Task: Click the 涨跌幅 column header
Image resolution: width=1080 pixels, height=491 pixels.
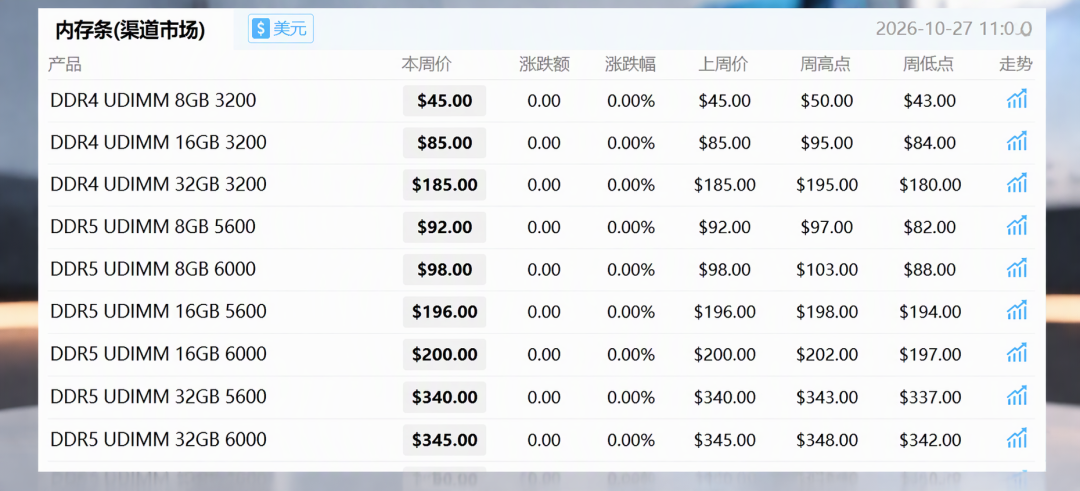Action: click(630, 65)
